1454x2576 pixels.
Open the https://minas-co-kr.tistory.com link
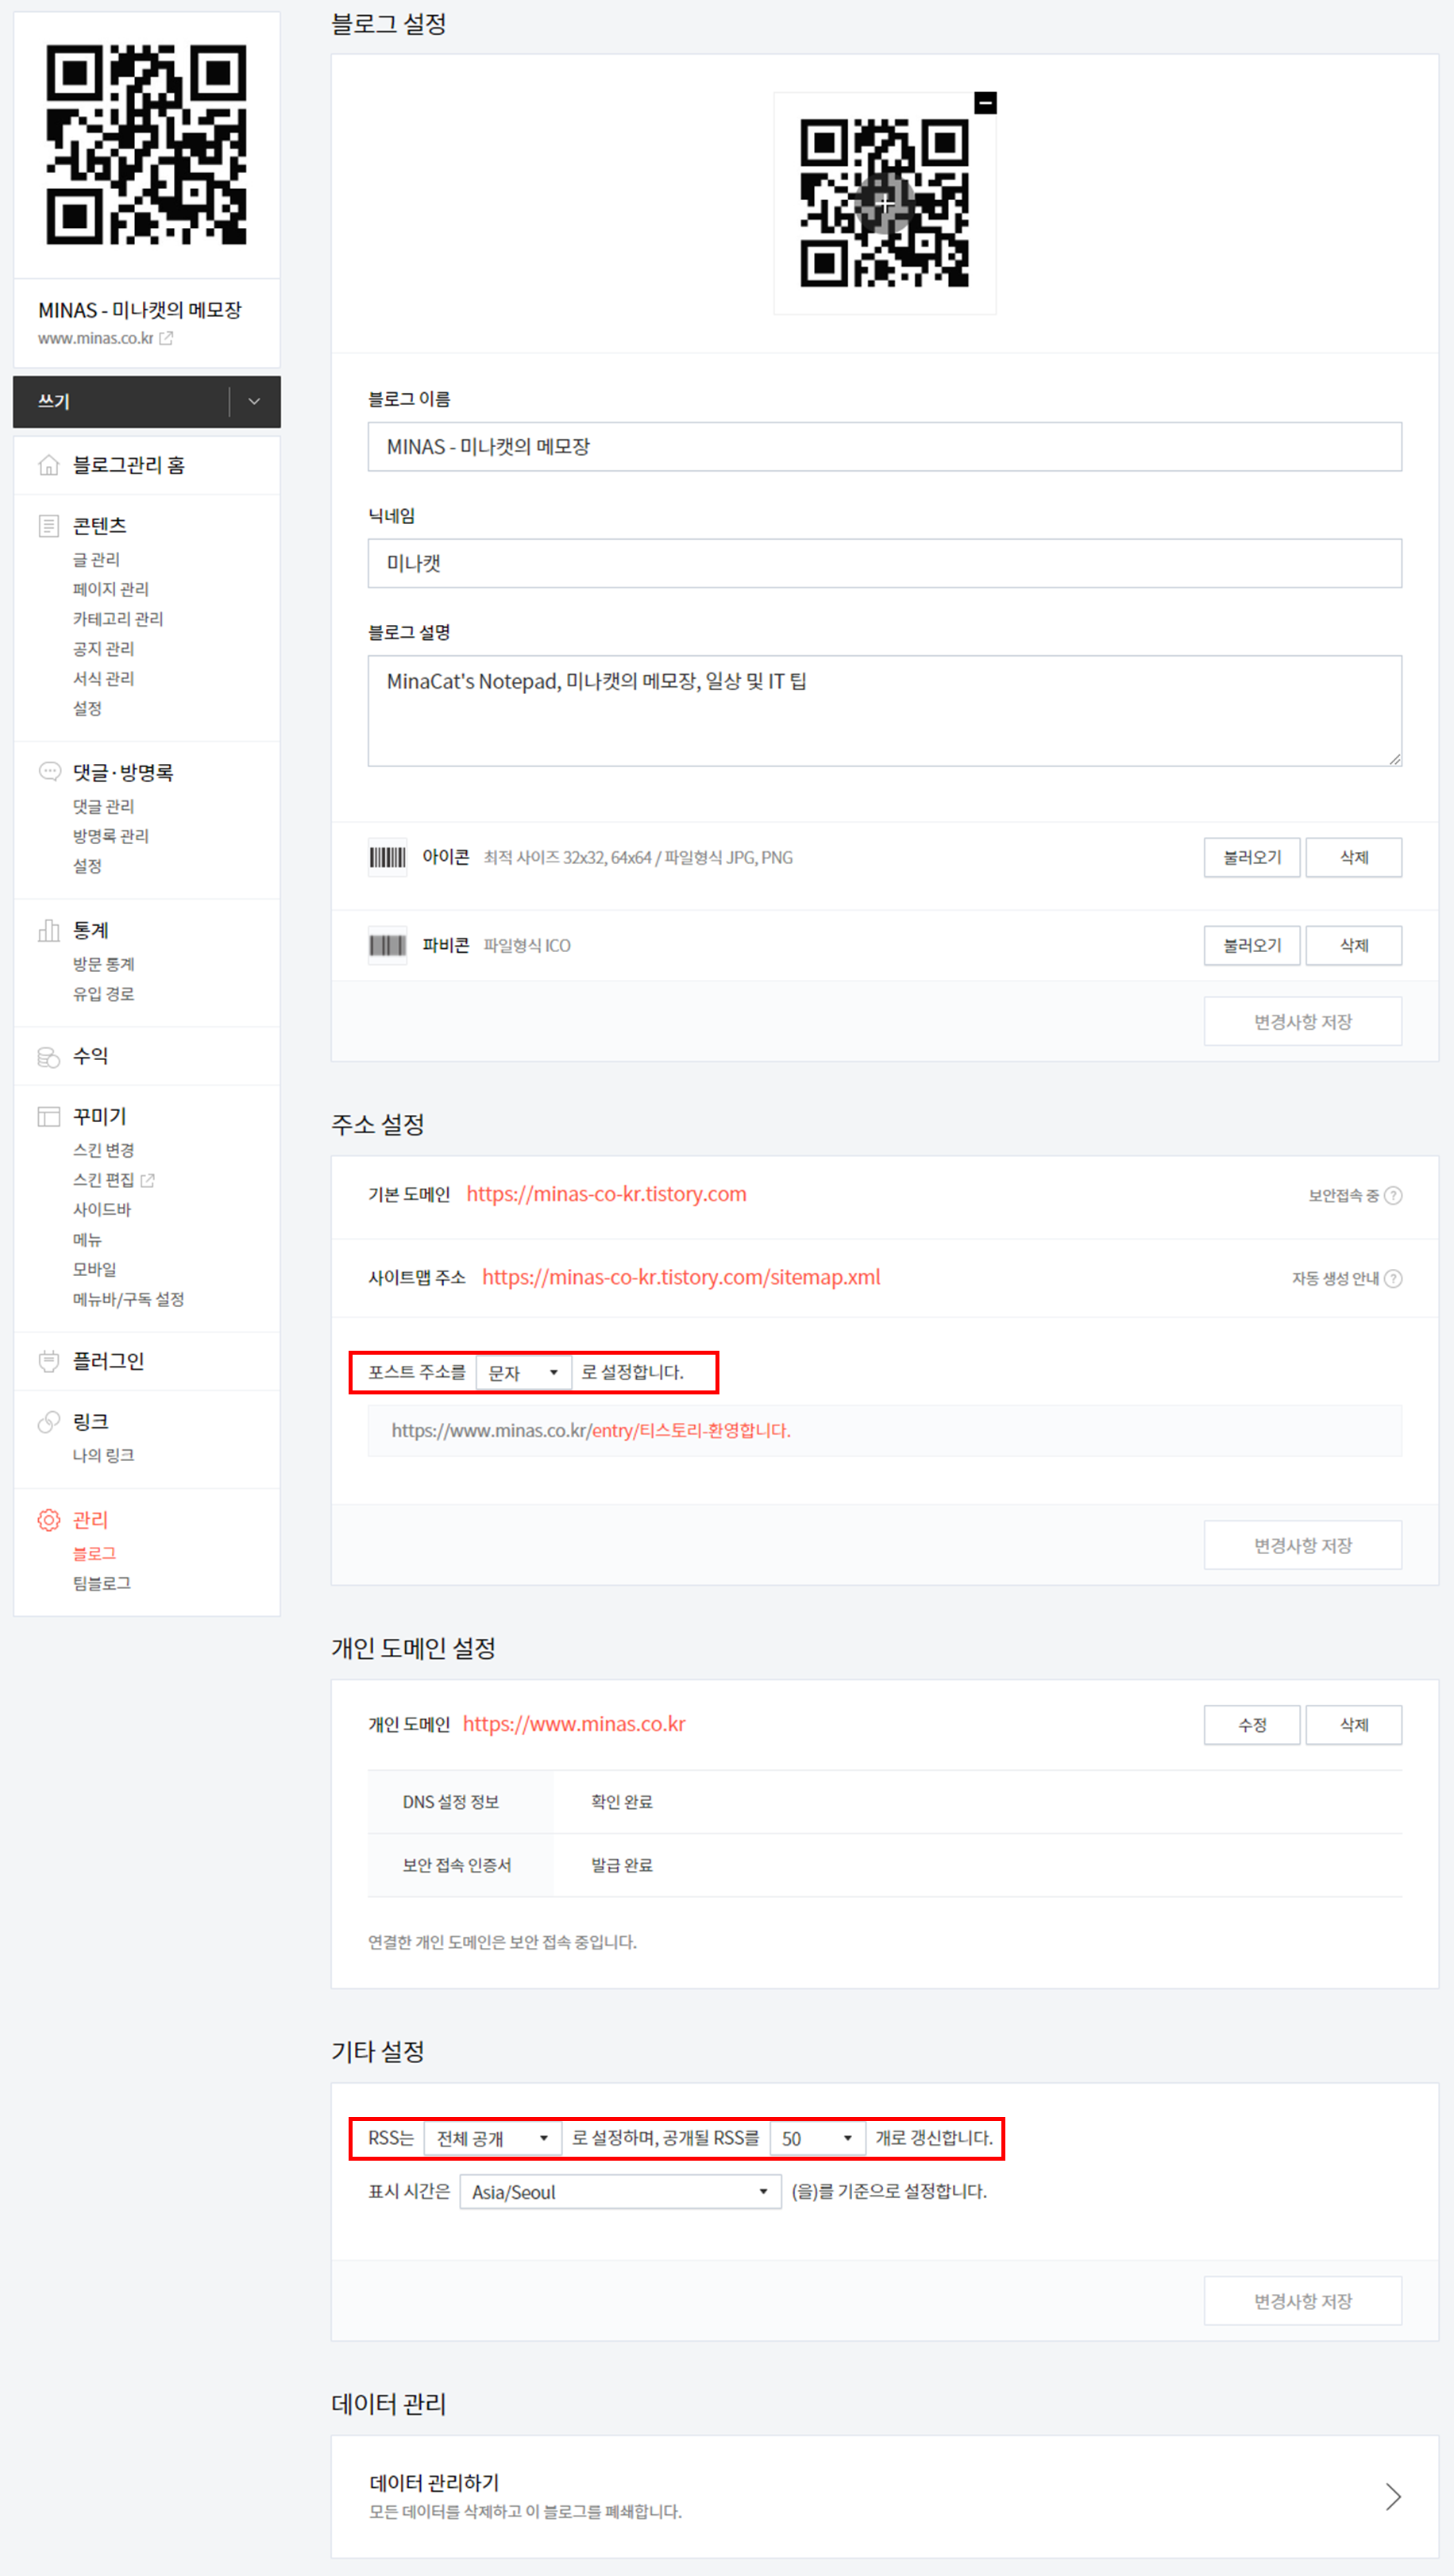606,1194
